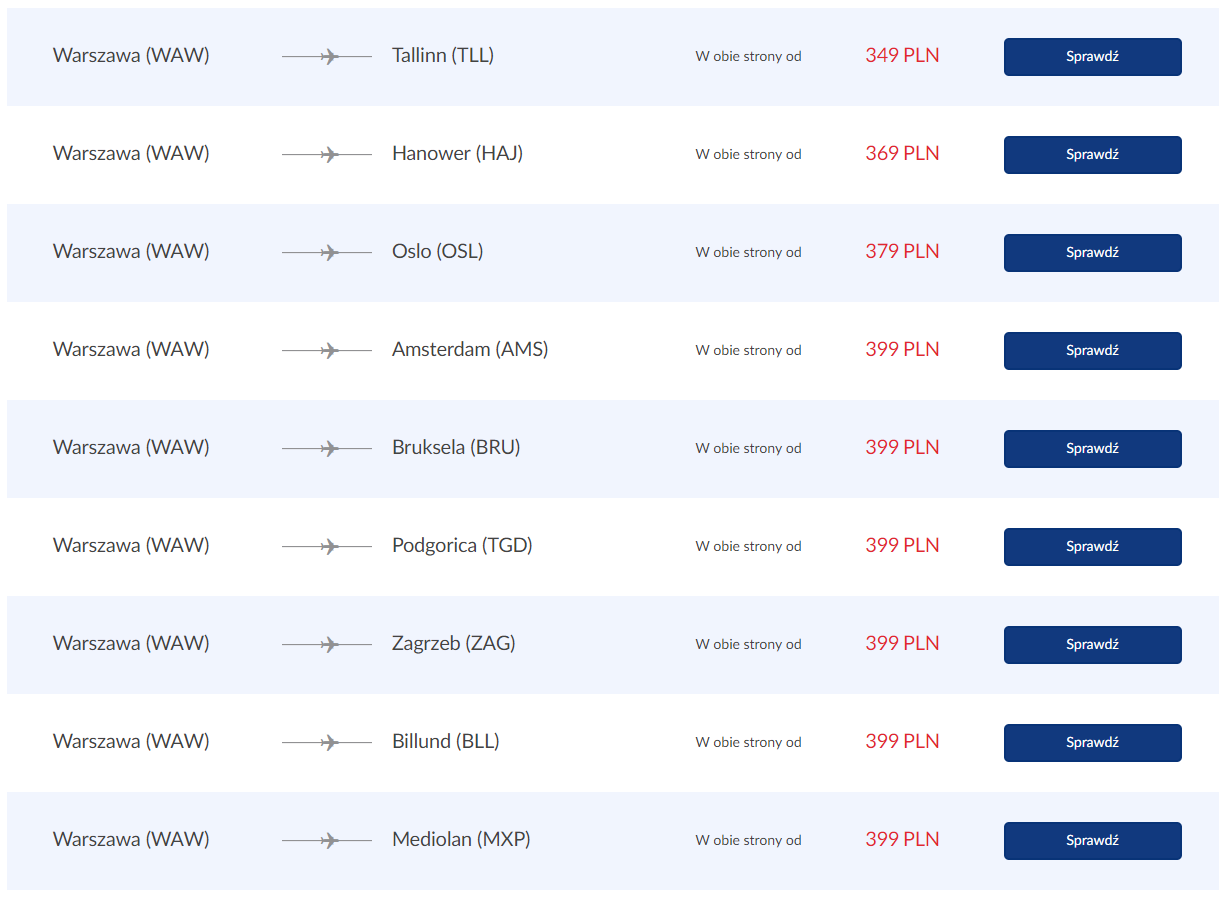Viewport: 1231px width, 899px height.
Task: Click the plane icon in Hanower row
Action: coord(327,155)
